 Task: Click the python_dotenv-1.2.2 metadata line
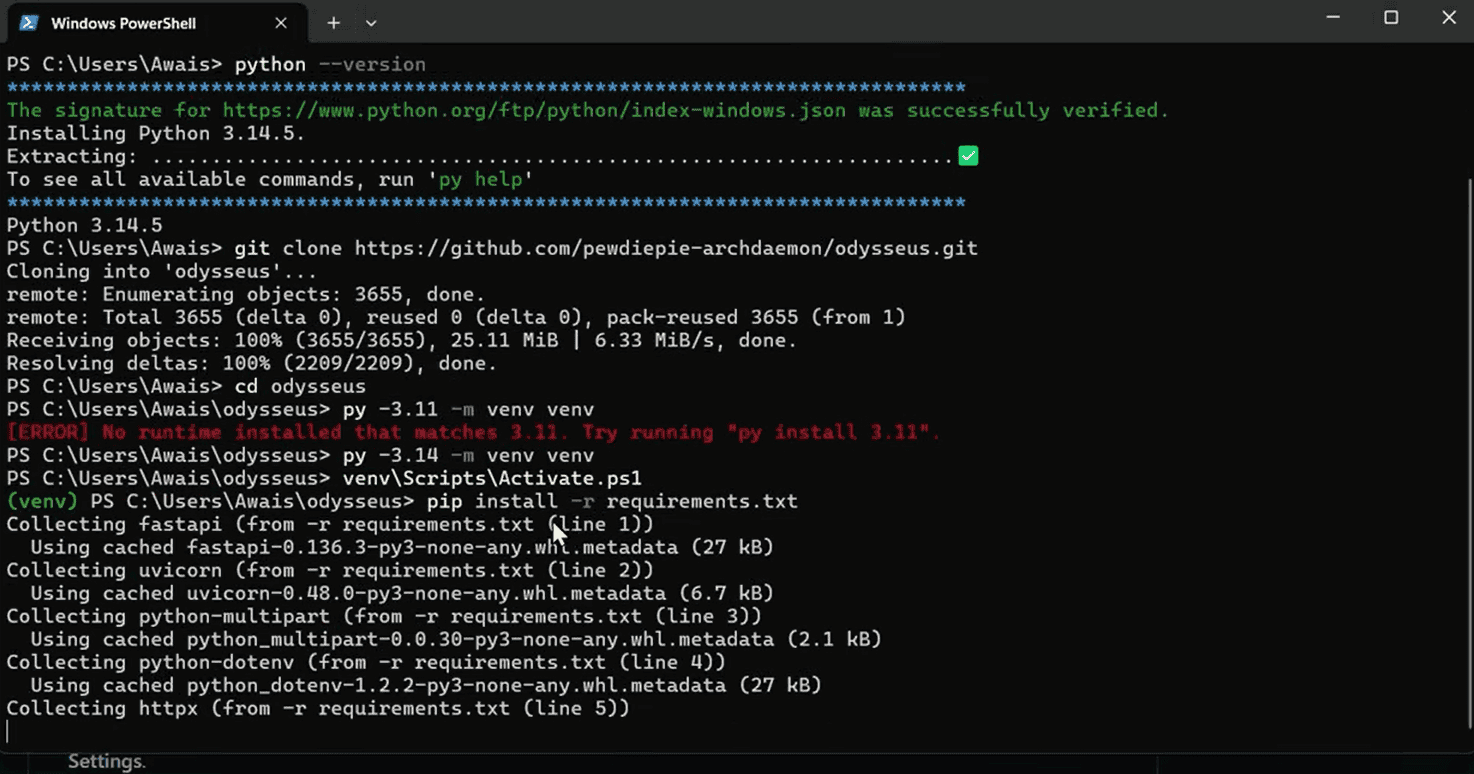[426, 685]
